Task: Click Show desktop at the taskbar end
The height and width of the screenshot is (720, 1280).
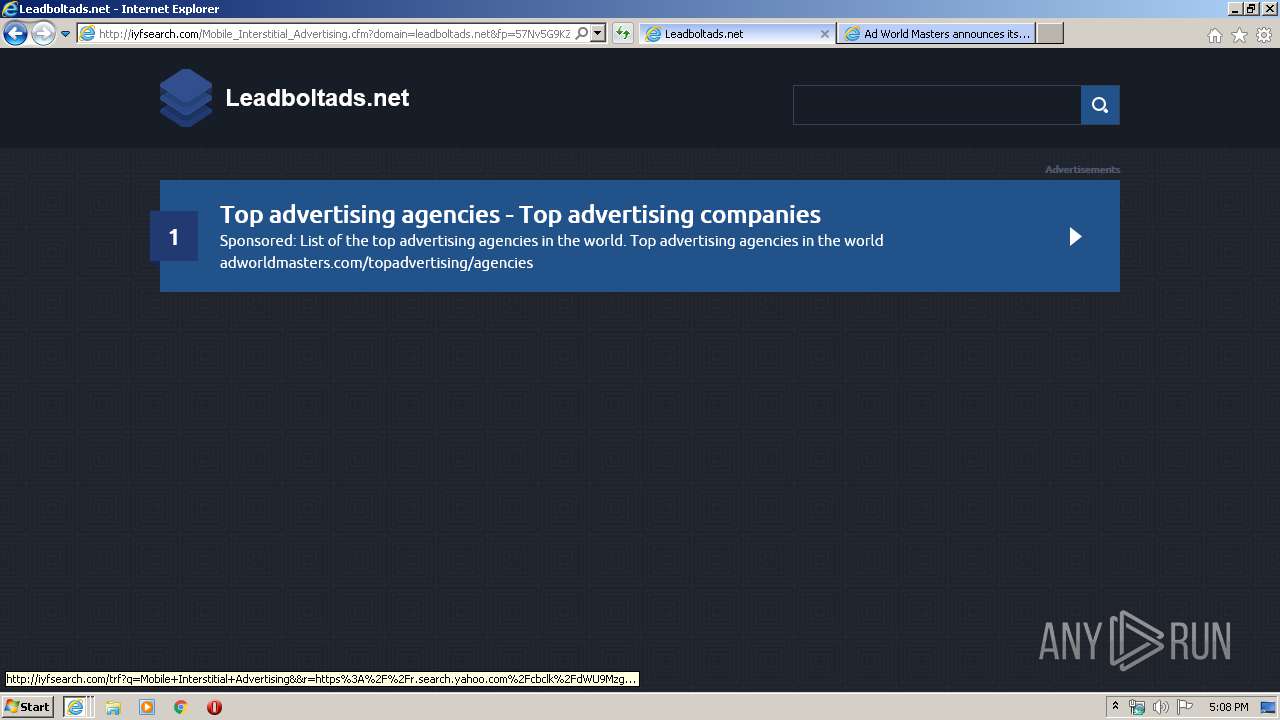Action: [x=1269, y=707]
